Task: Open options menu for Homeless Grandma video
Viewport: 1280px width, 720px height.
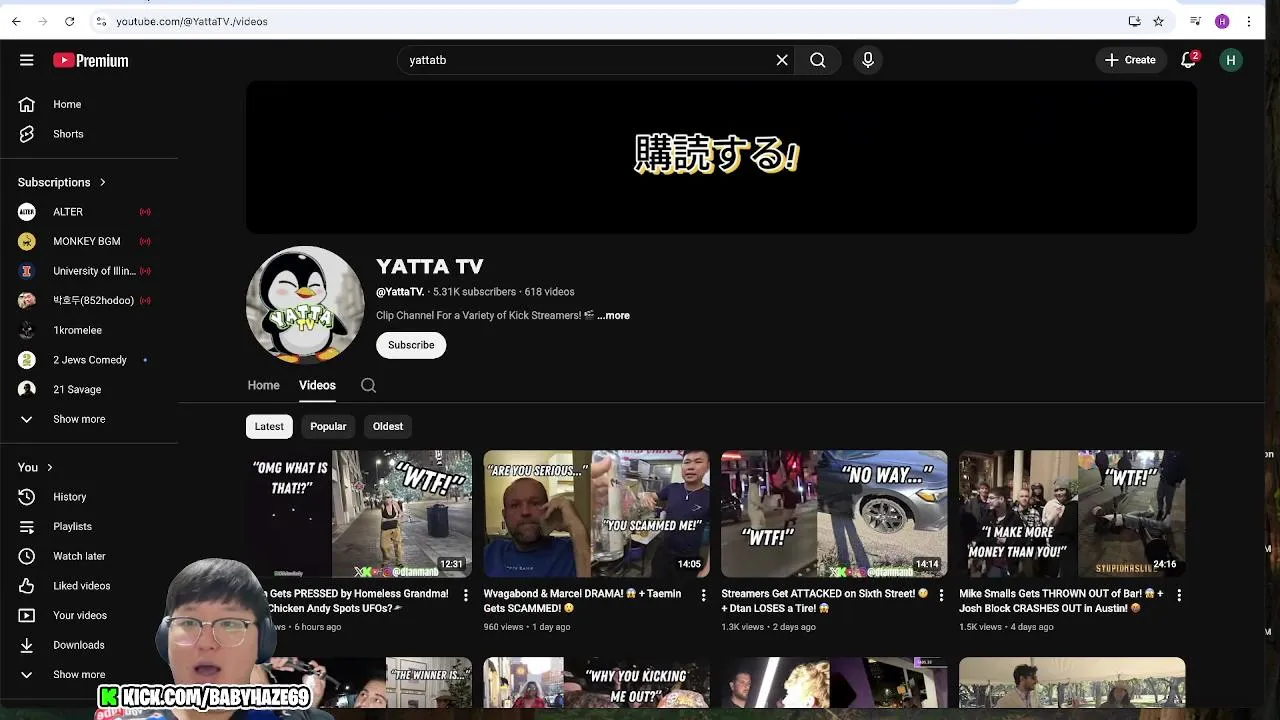Action: [x=465, y=595]
